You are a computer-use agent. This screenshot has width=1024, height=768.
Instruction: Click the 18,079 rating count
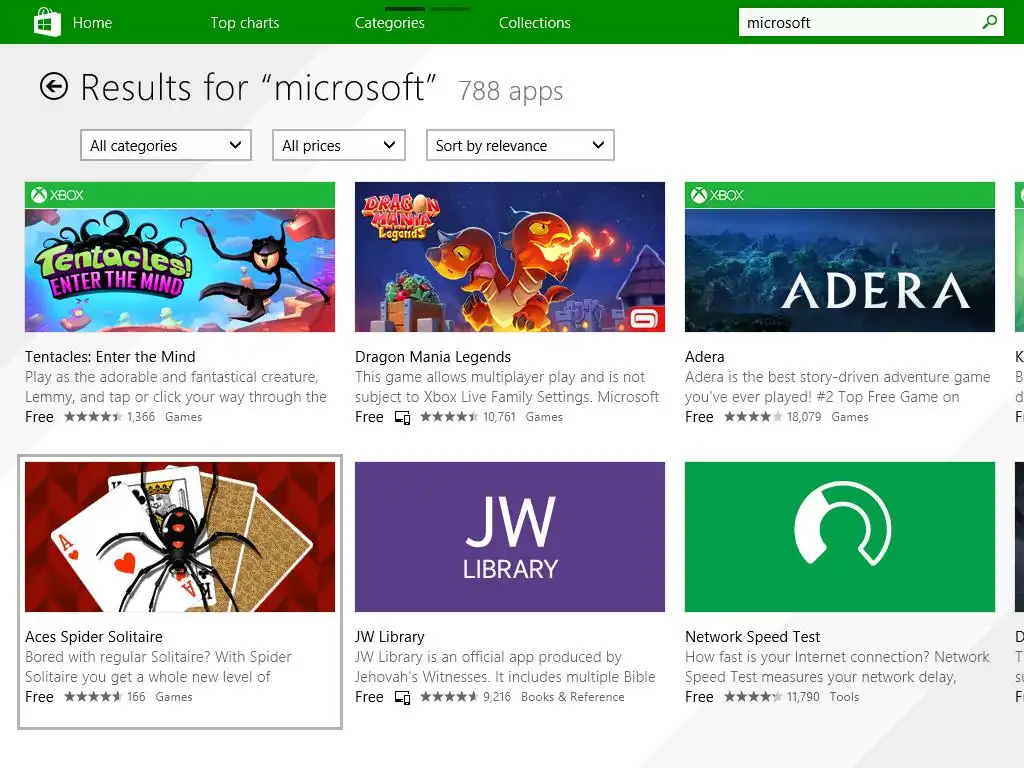click(804, 417)
